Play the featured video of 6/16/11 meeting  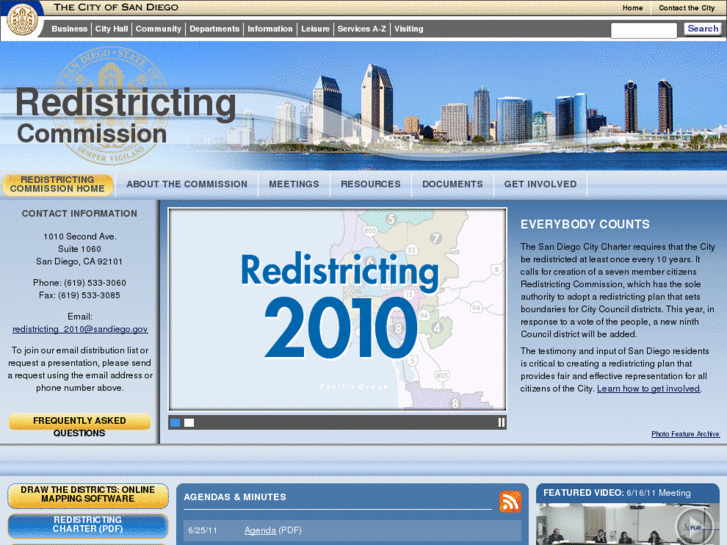[694, 527]
